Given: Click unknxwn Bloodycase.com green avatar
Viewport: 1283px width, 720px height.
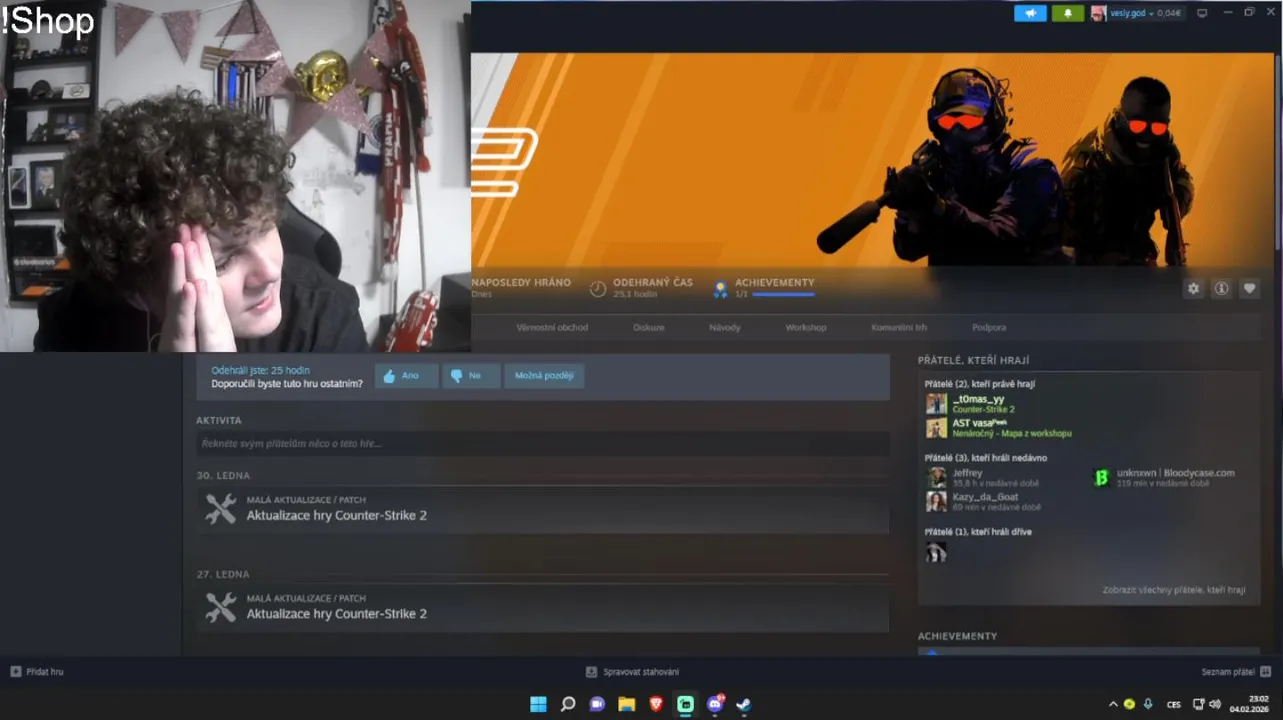Looking at the screenshot, I should point(1101,477).
